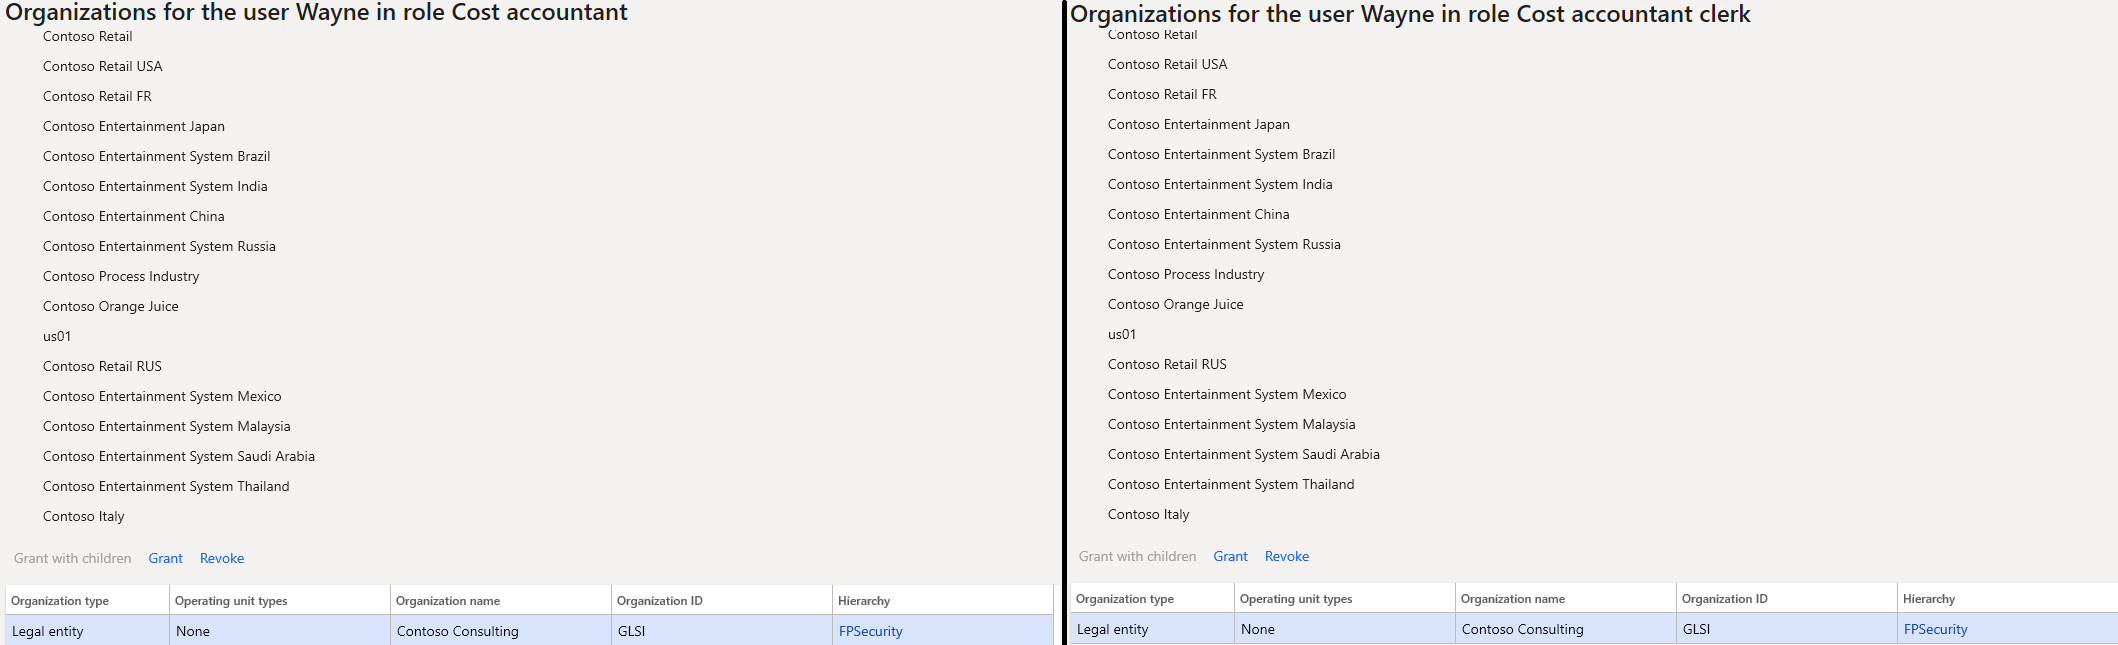Select Contoso Entertainment Japan in Cost accountant clerk panel
The image size is (2118, 645).
[1199, 124]
